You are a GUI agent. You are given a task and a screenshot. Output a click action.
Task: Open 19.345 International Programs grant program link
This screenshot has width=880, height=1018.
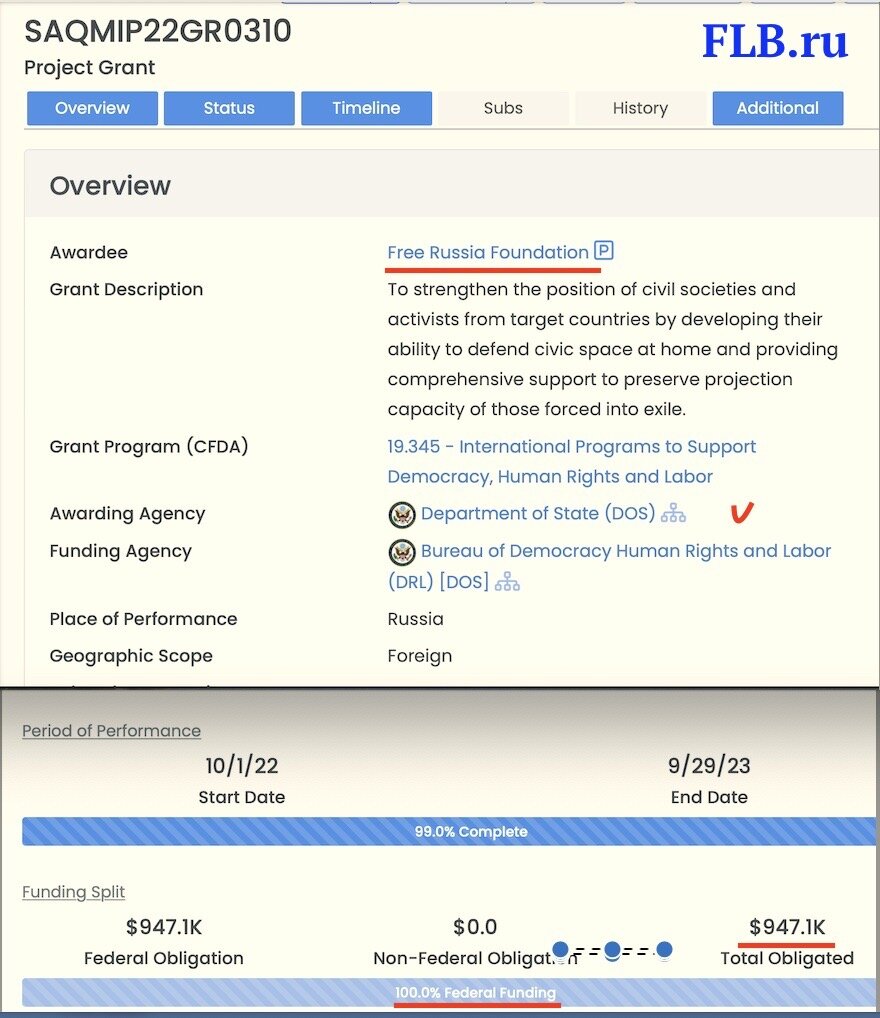(572, 462)
